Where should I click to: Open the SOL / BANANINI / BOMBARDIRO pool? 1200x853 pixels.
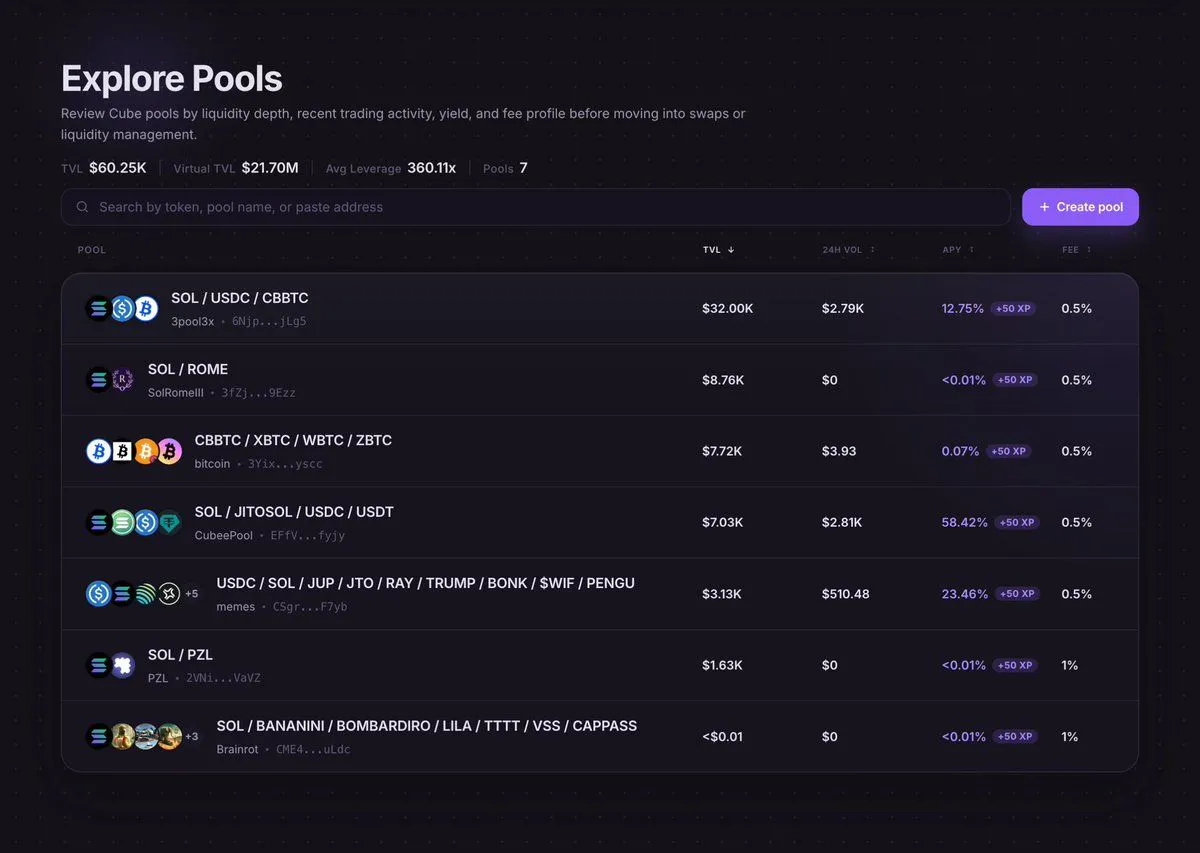(600, 737)
